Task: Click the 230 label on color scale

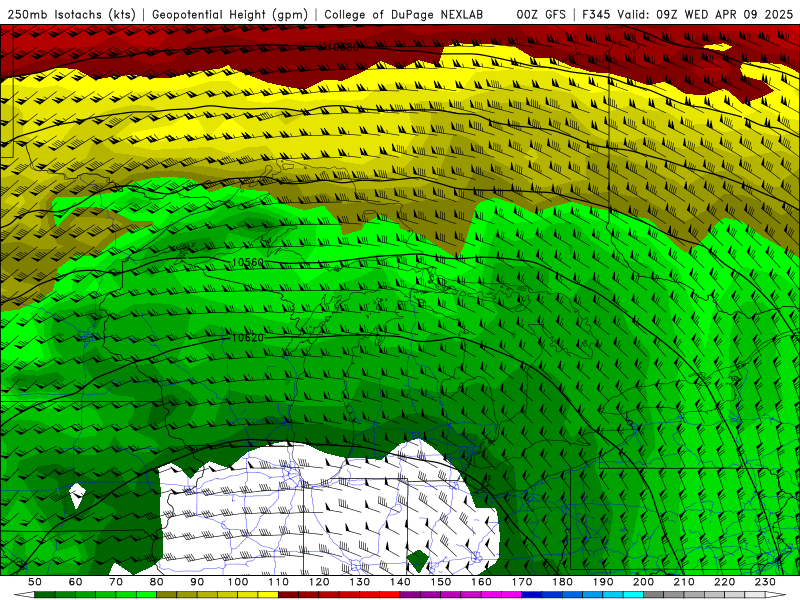Action: [x=765, y=582]
